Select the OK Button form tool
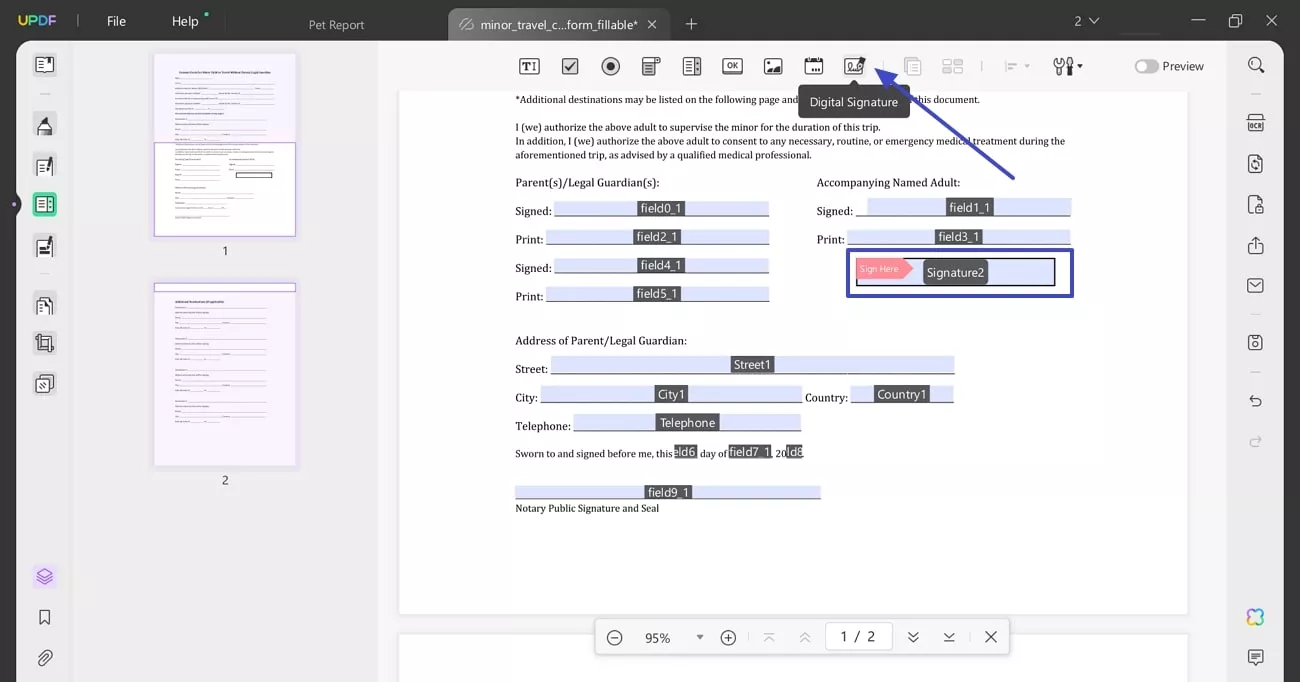The width and height of the screenshot is (1300, 682). pos(732,66)
